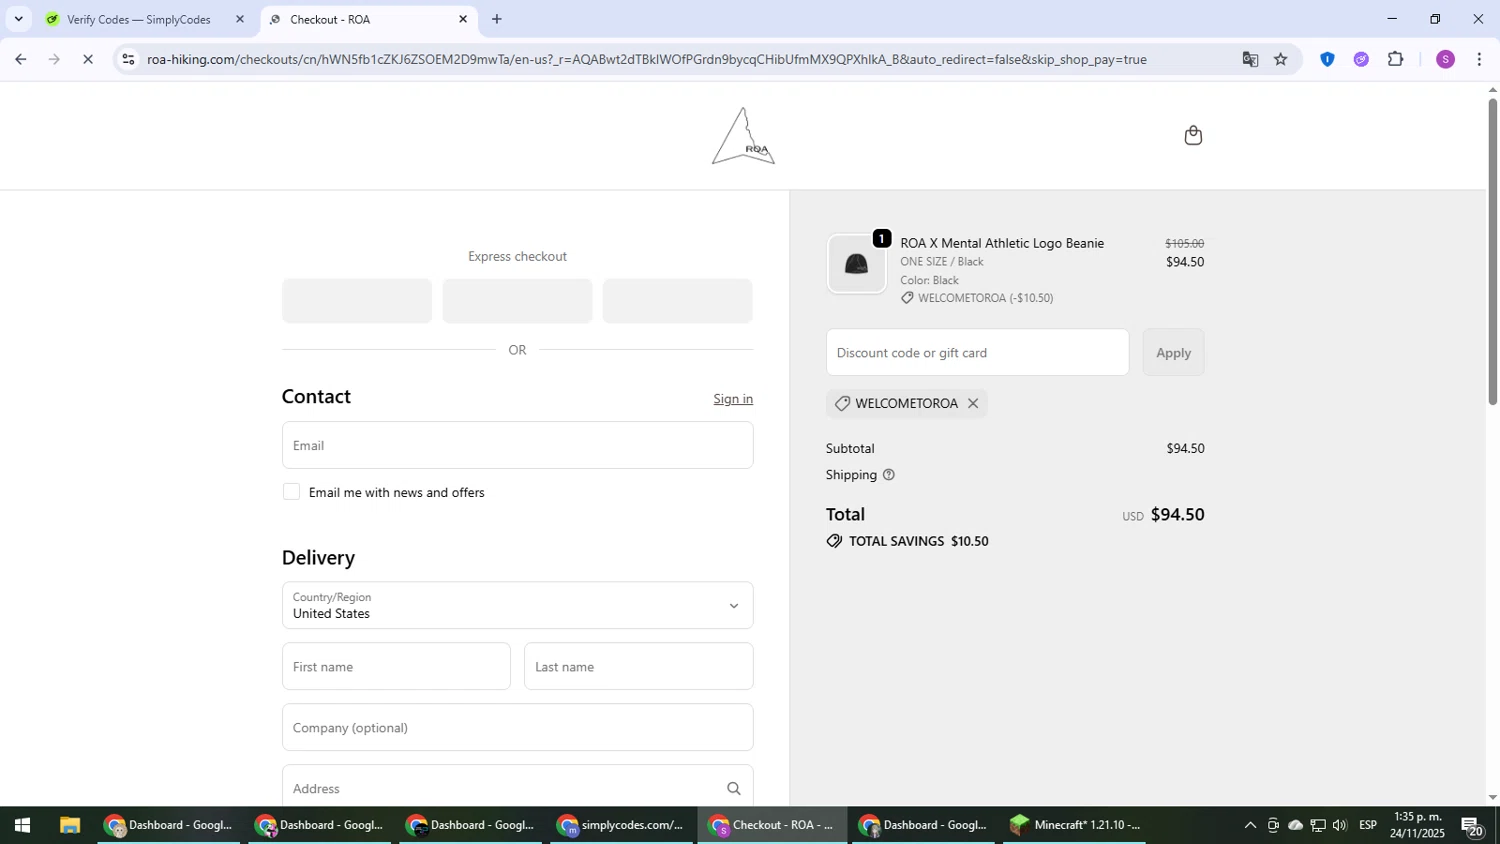Open the simplycodes.com taskbar window

point(621,825)
